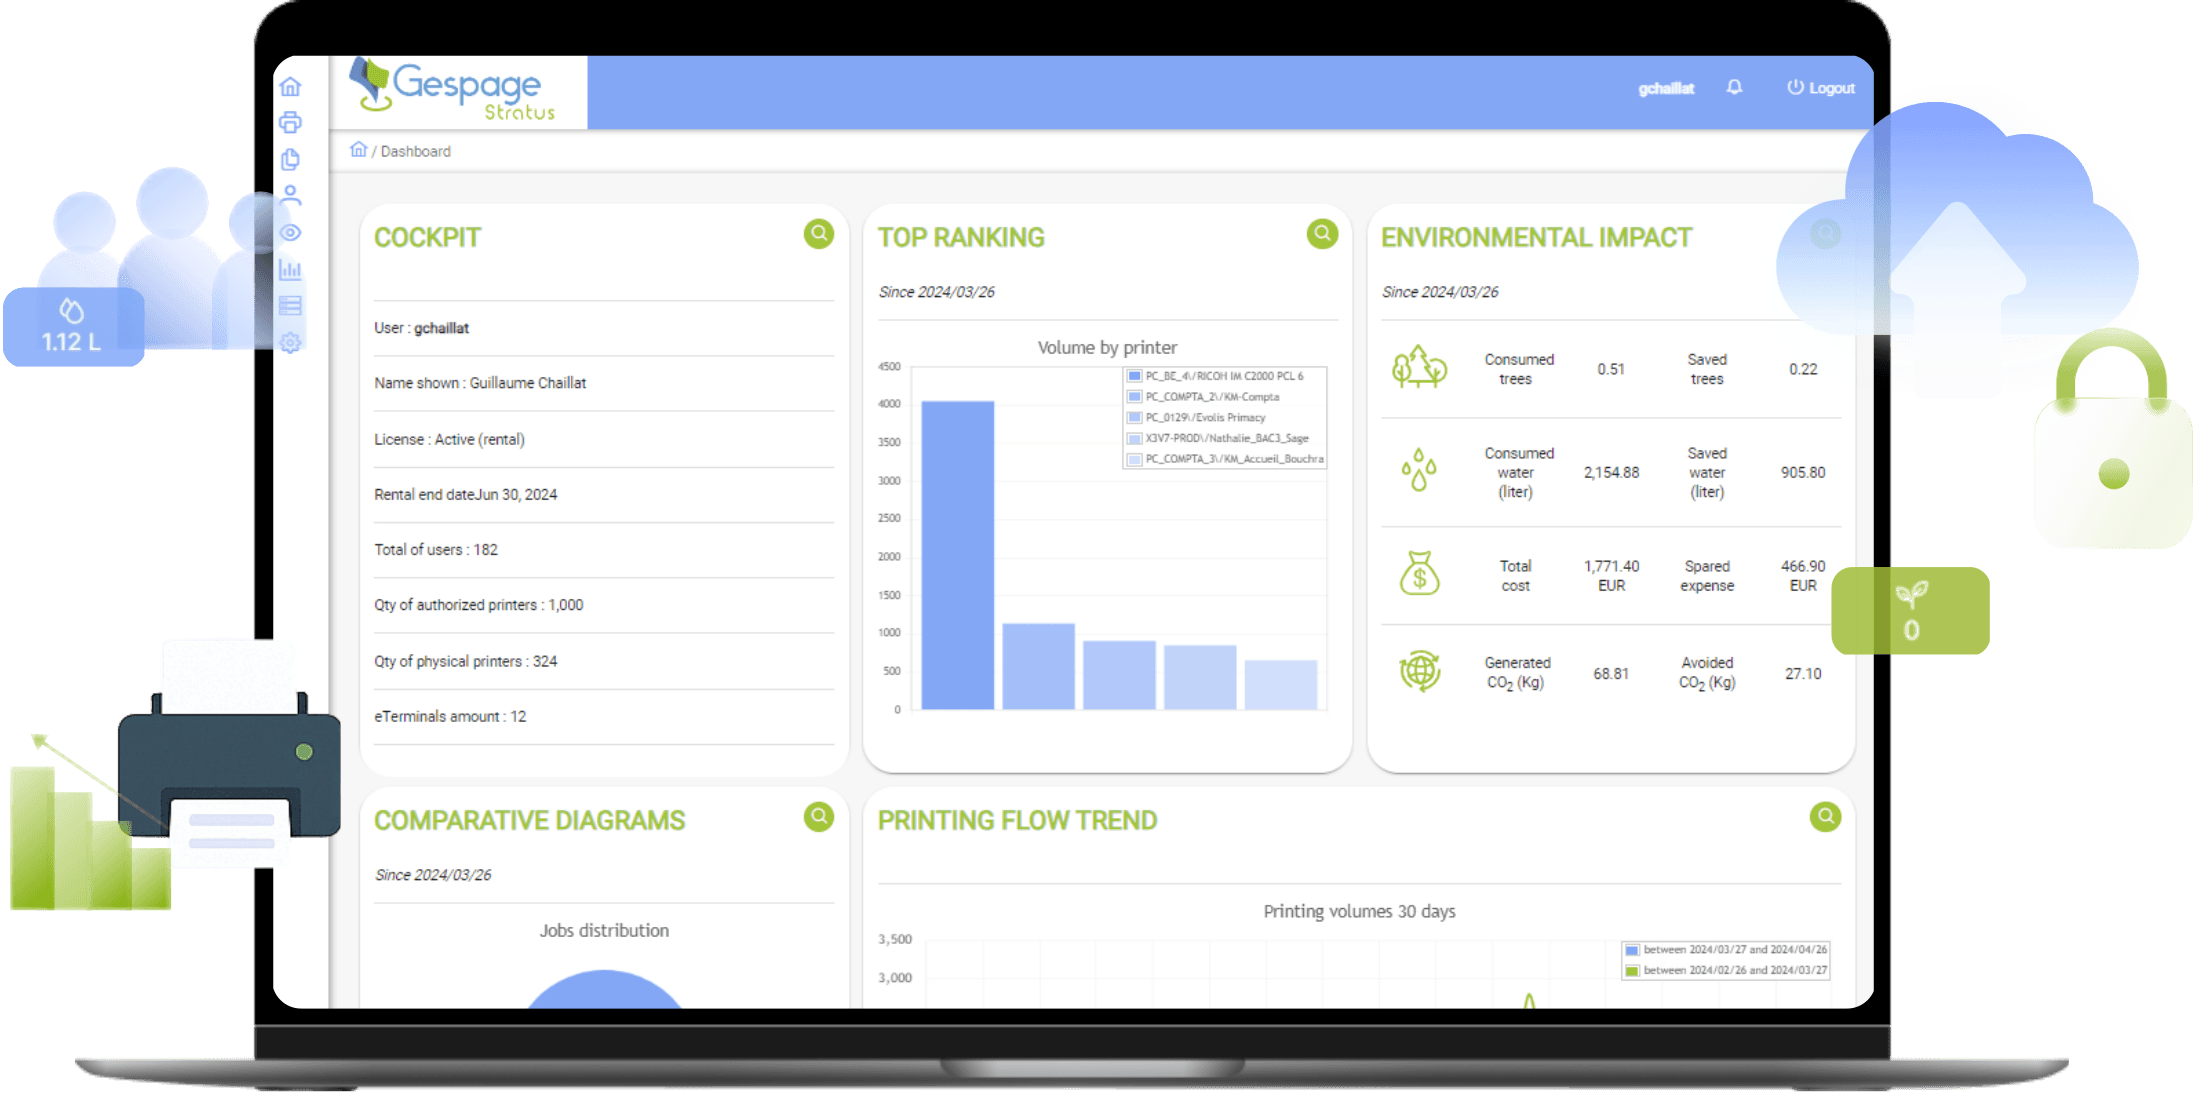Image resolution: width=2200 pixels, height=1100 pixels.
Task: Toggle the 2024/03/27 to 2024/04/26 legend series
Action: click(1726, 950)
